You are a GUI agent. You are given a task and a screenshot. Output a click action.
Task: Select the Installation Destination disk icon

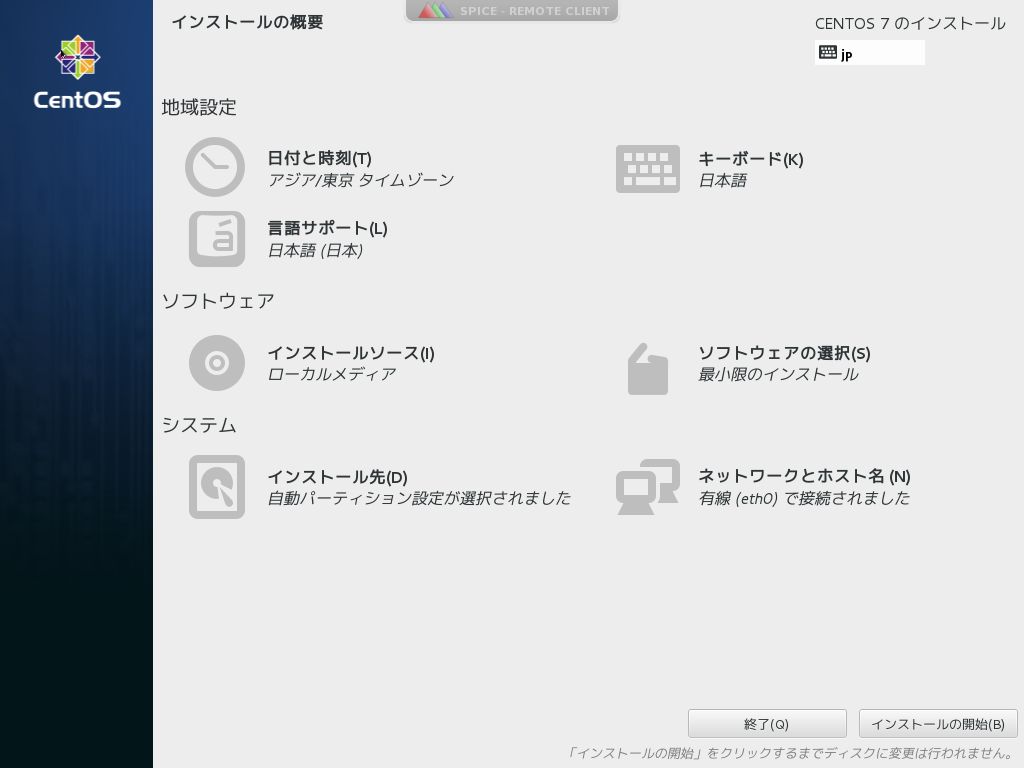(x=216, y=487)
